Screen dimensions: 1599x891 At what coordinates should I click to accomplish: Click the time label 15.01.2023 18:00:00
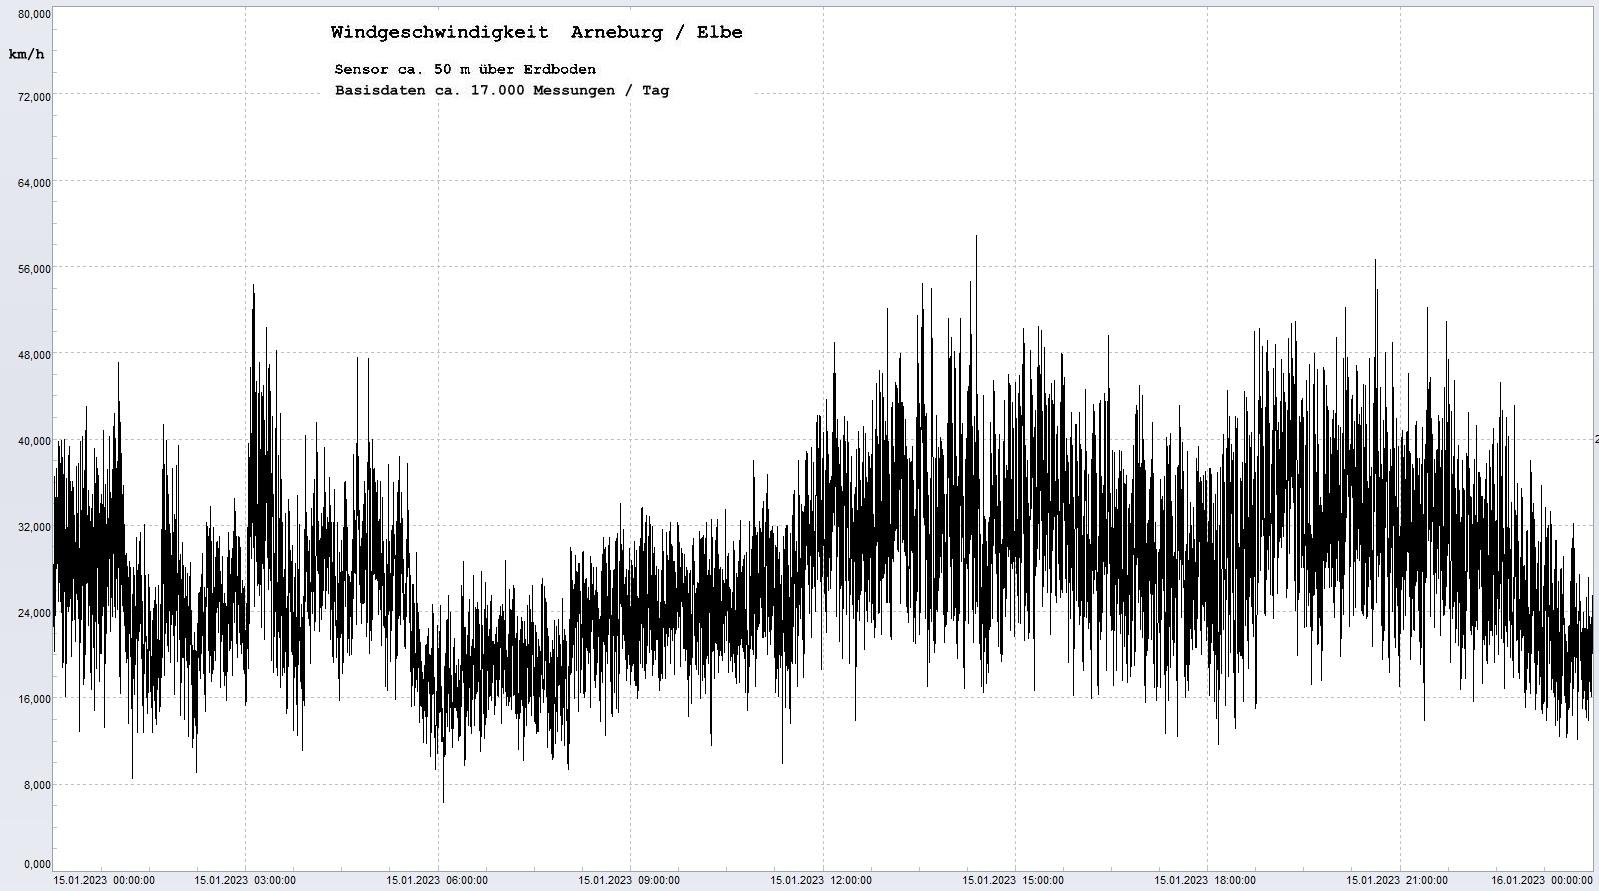pyautogui.click(x=1205, y=881)
